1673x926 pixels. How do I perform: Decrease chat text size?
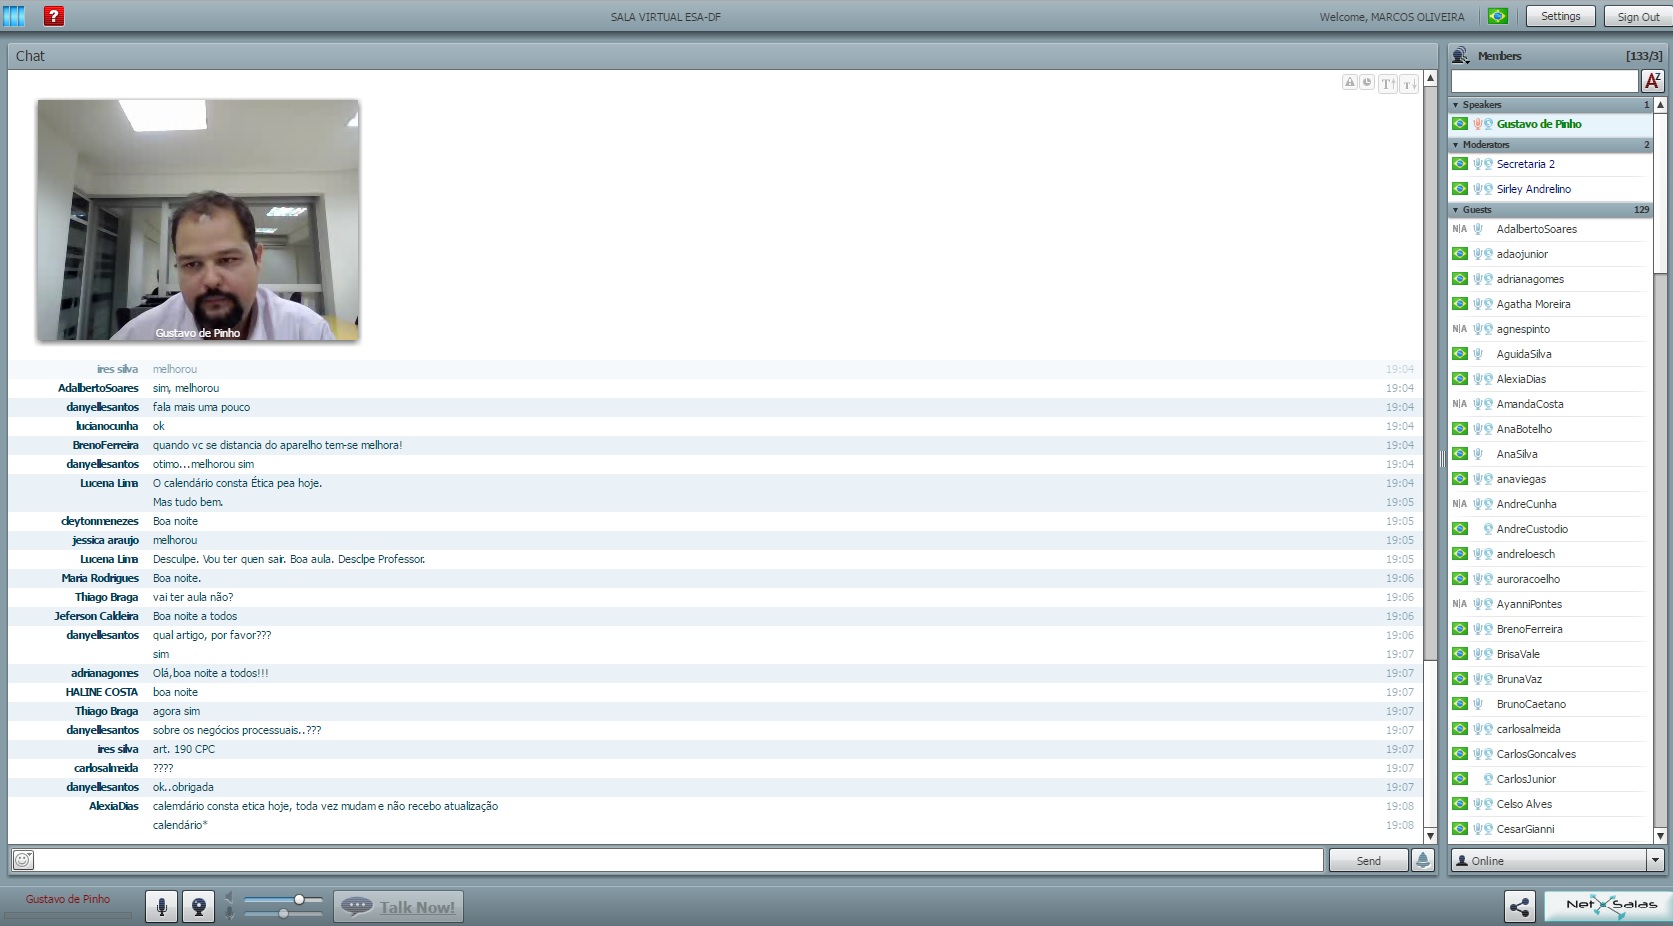[x=1409, y=84]
